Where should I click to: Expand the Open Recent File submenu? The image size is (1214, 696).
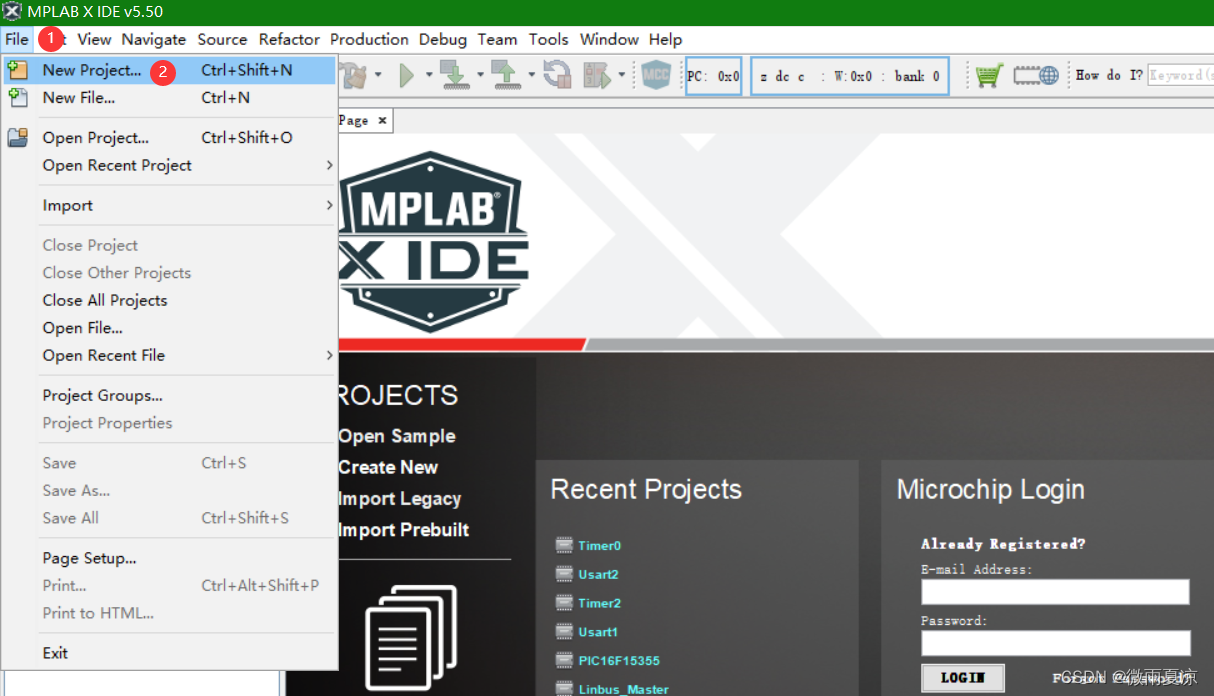point(329,355)
